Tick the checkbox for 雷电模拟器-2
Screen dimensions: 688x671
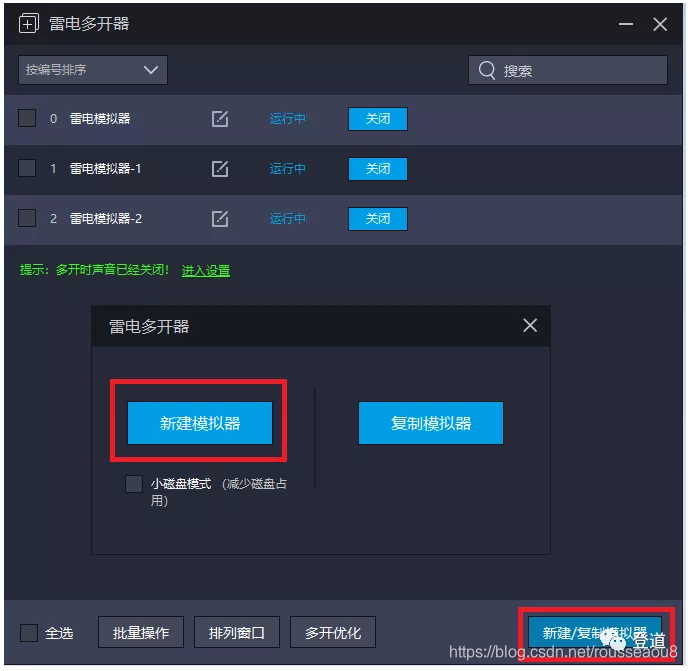27,219
